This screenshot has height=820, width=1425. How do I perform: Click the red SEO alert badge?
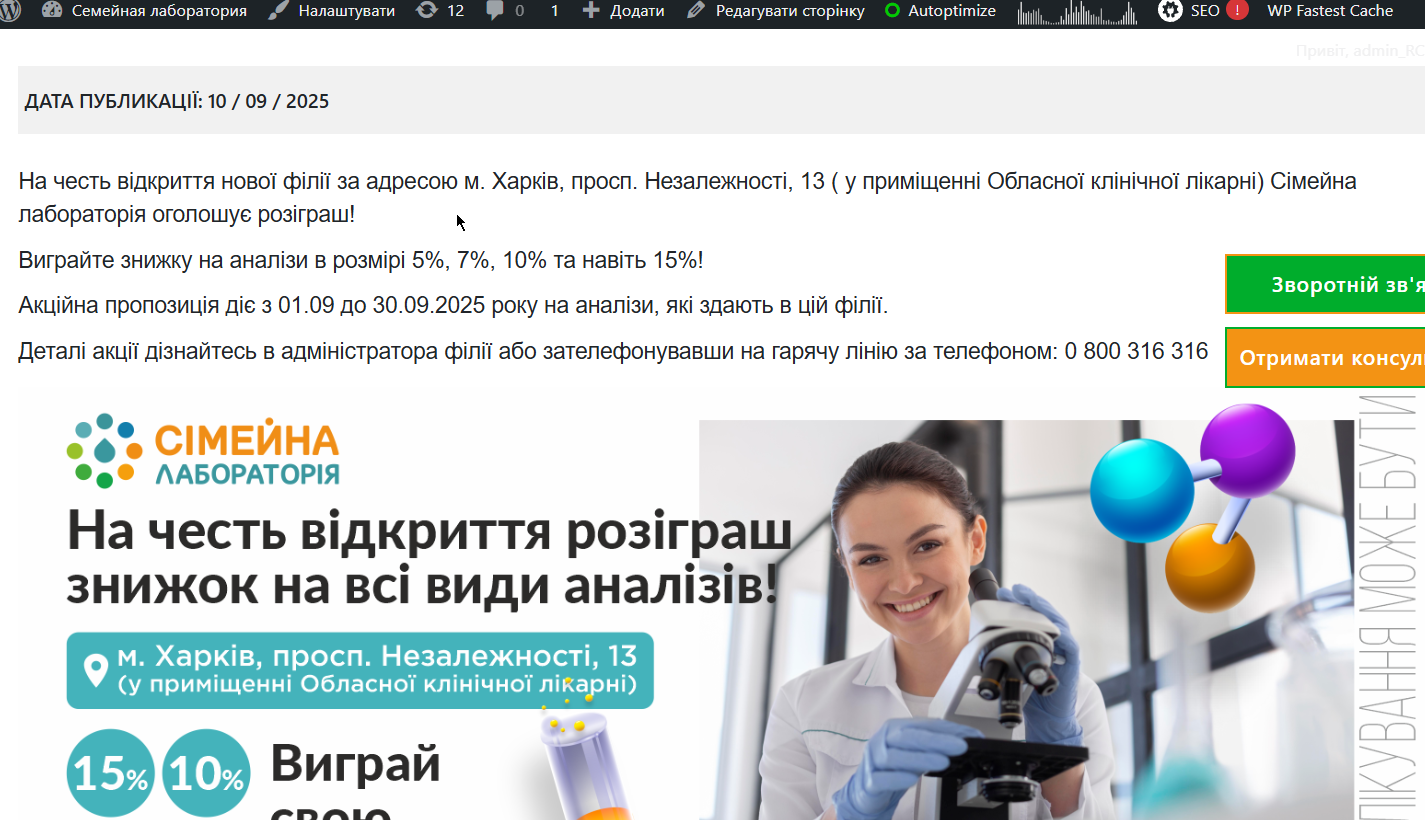tap(1237, 11)
